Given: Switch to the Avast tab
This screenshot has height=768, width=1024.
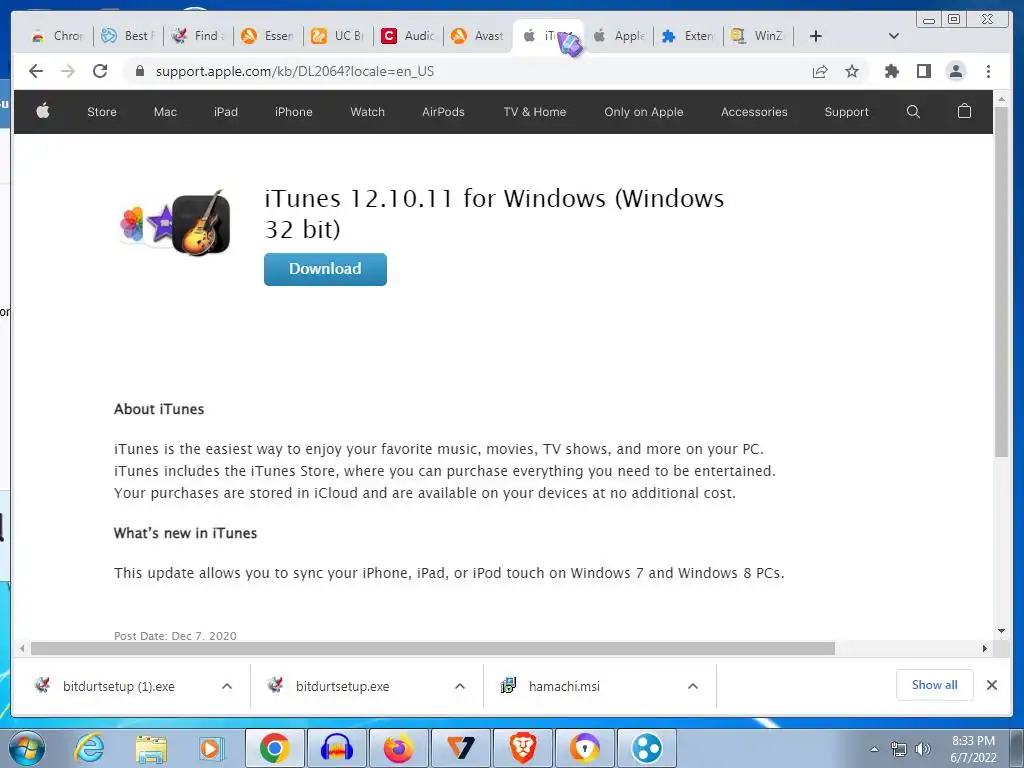Looking at the screenshot, I should pos(477,36).
